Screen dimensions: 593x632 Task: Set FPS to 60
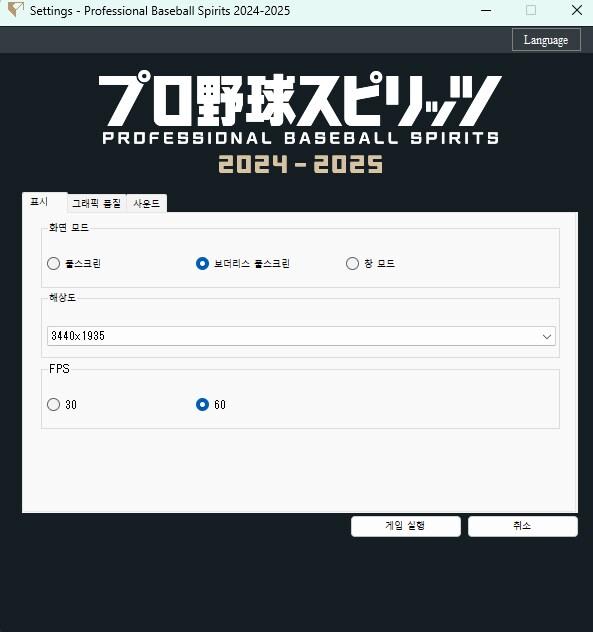[x=211, y=404]
